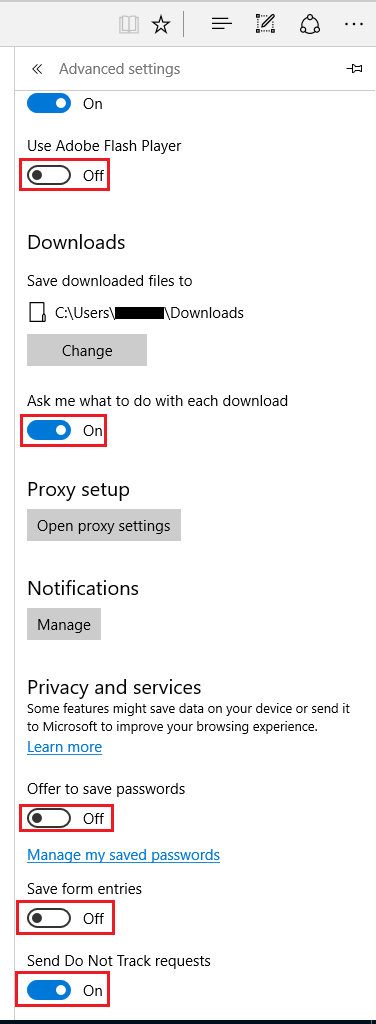Image resolution: width=376 pixels, height=1024 pixels.
Task: Pin the Advanced settings pane
Action: tap(354, 69)
